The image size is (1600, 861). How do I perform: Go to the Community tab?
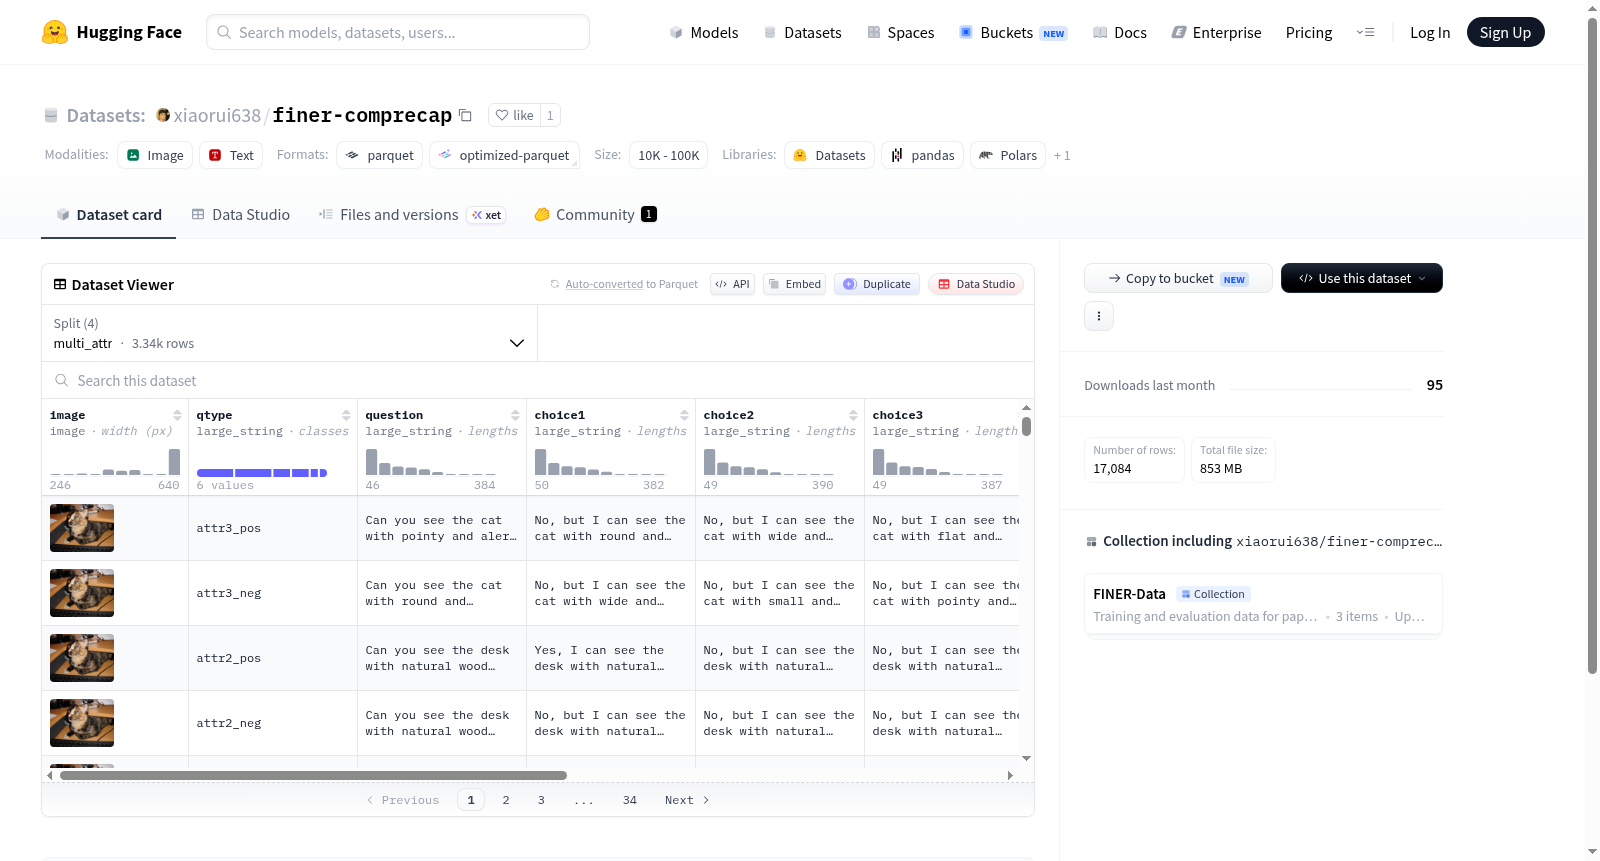tap(595, 214)
